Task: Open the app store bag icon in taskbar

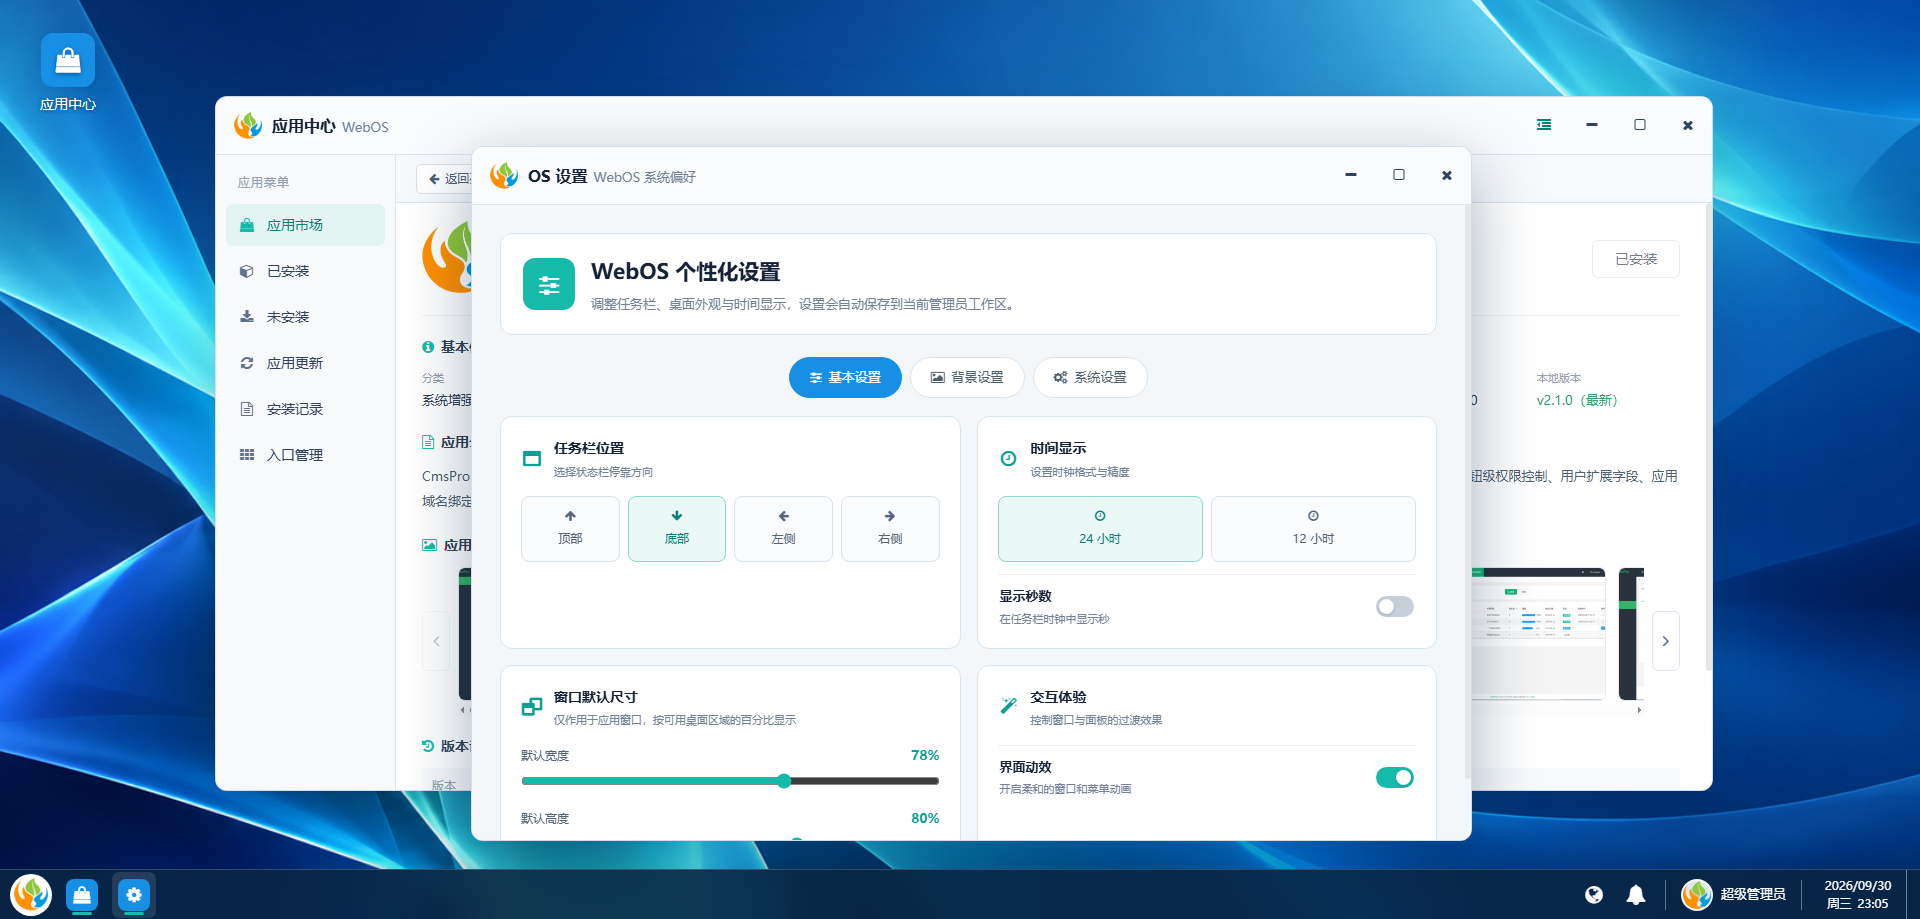Action: click(x=82, y=894)
